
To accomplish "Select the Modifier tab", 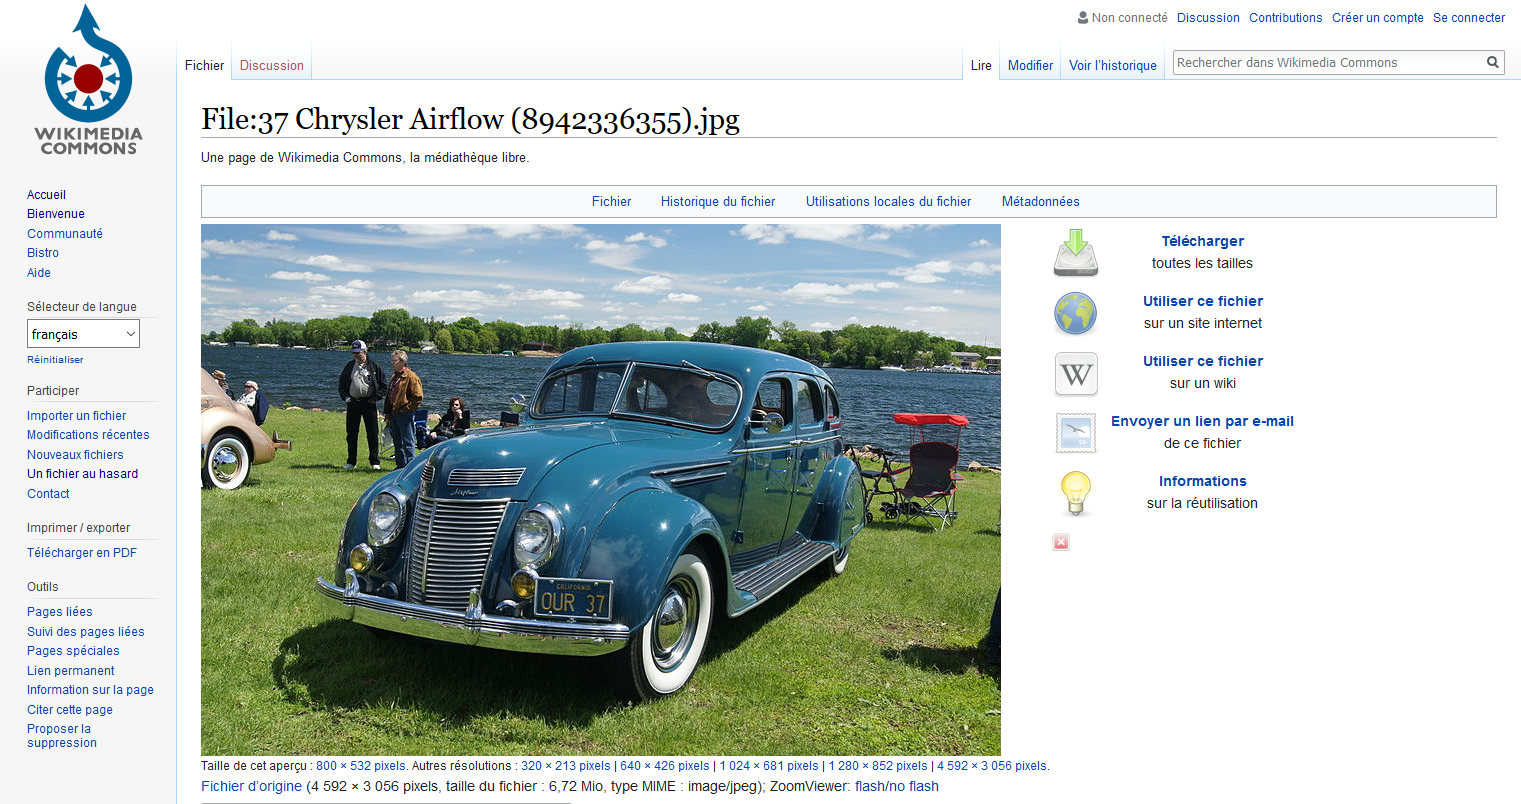I will point(1030,66).
